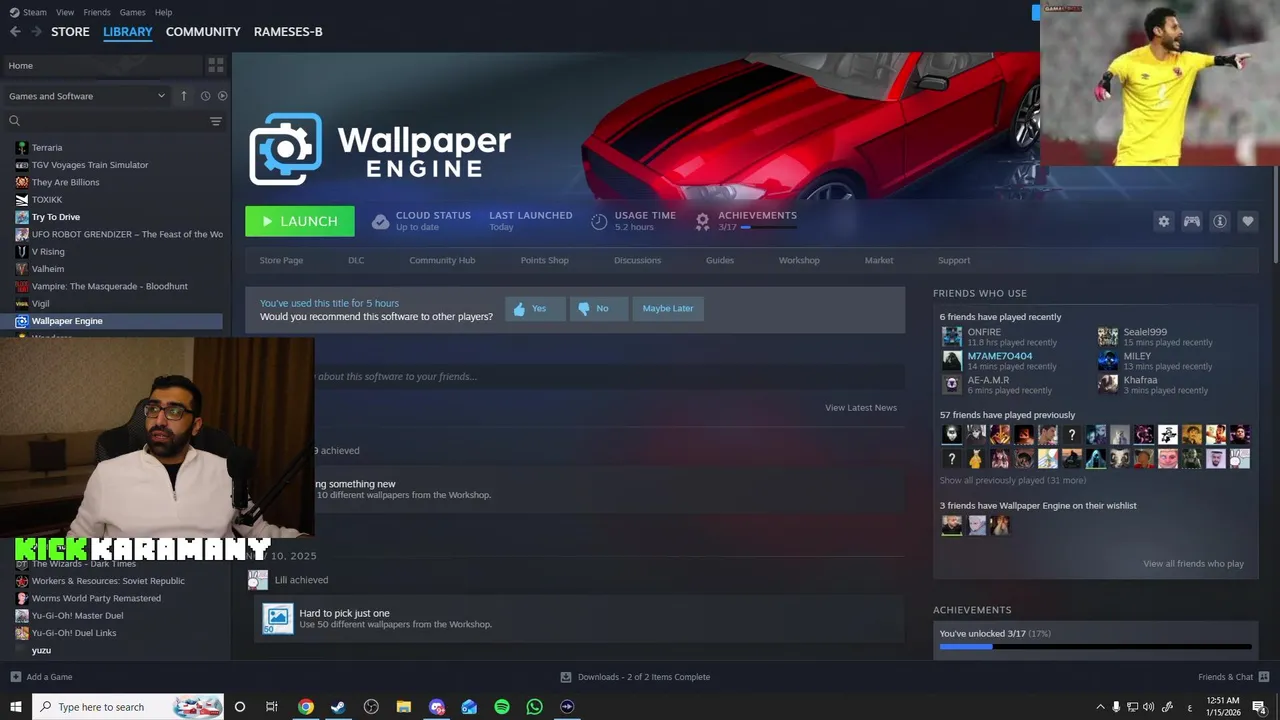The height and width of the screenshot is (720, 1280).
Task: Open the View menu
Action: tap(65, 12)
